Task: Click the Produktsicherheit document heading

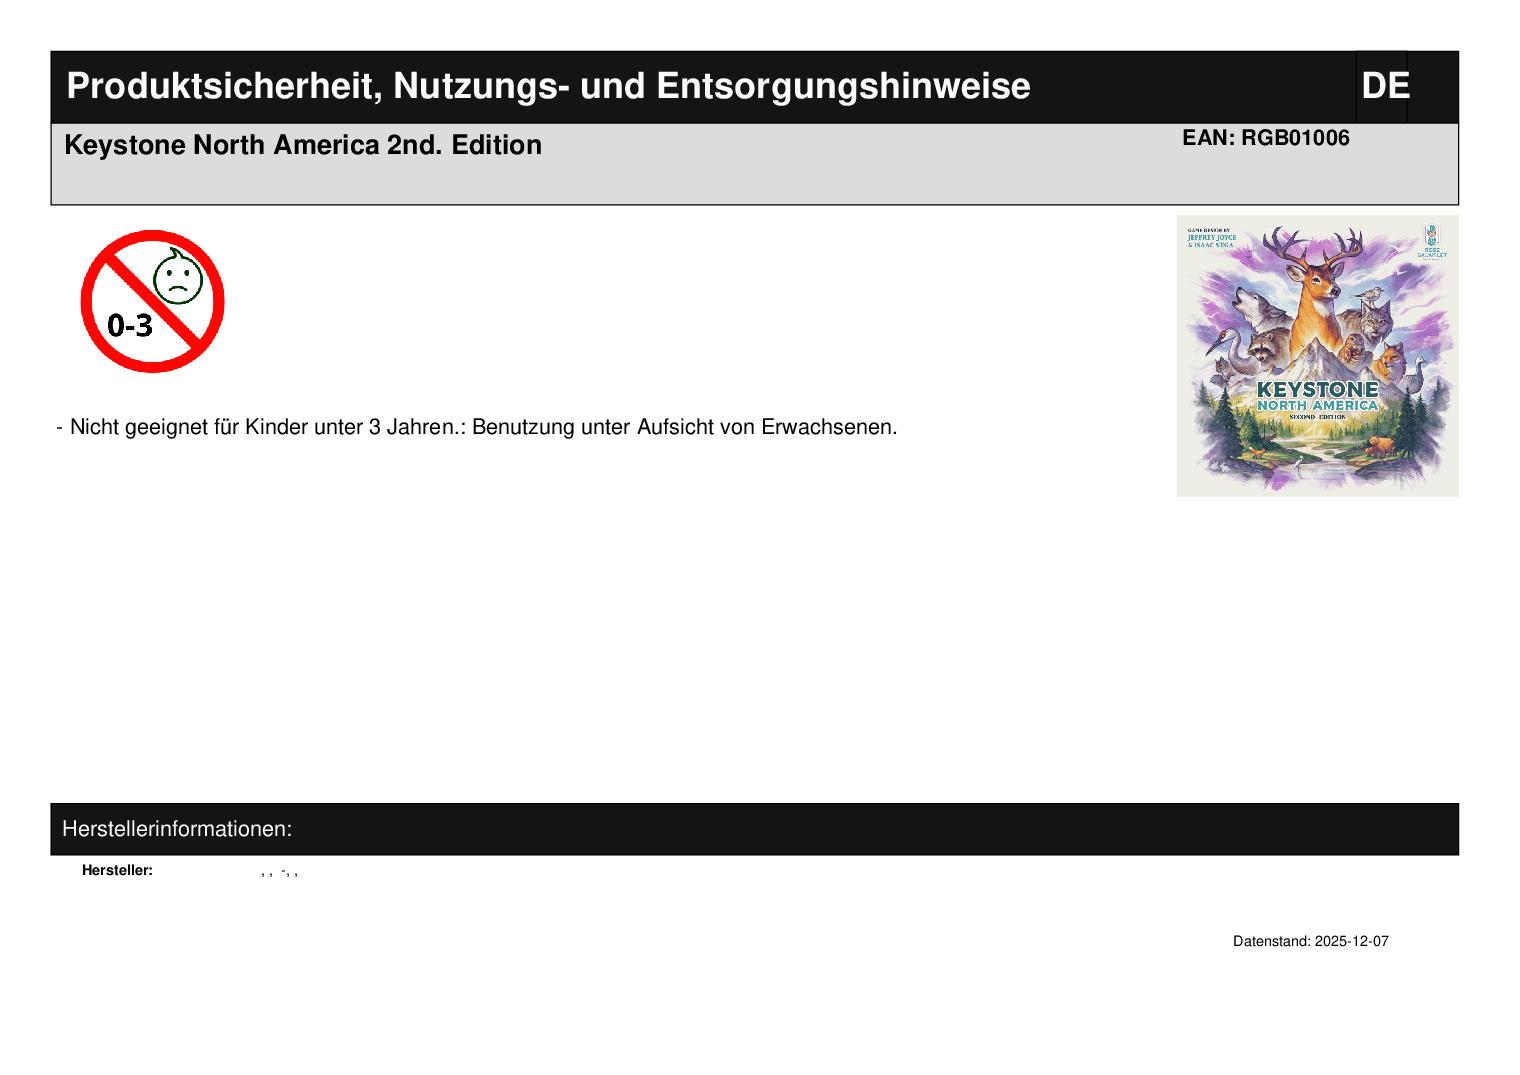Action: 548,87
